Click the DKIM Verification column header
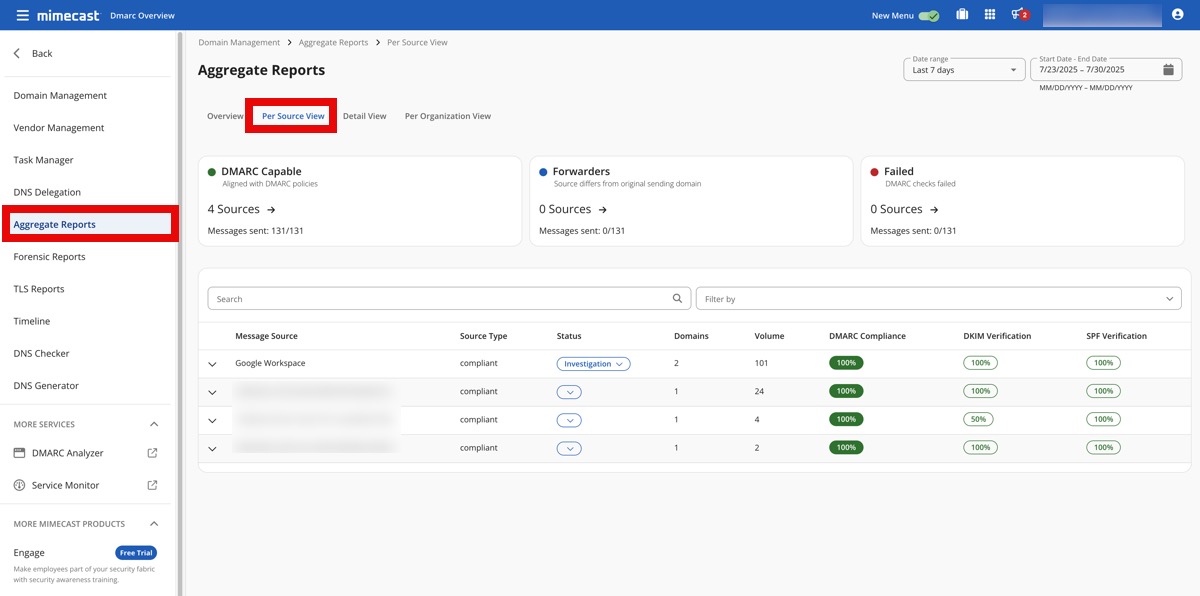This screenshot has height=596, width=1200. coord(997,336)
